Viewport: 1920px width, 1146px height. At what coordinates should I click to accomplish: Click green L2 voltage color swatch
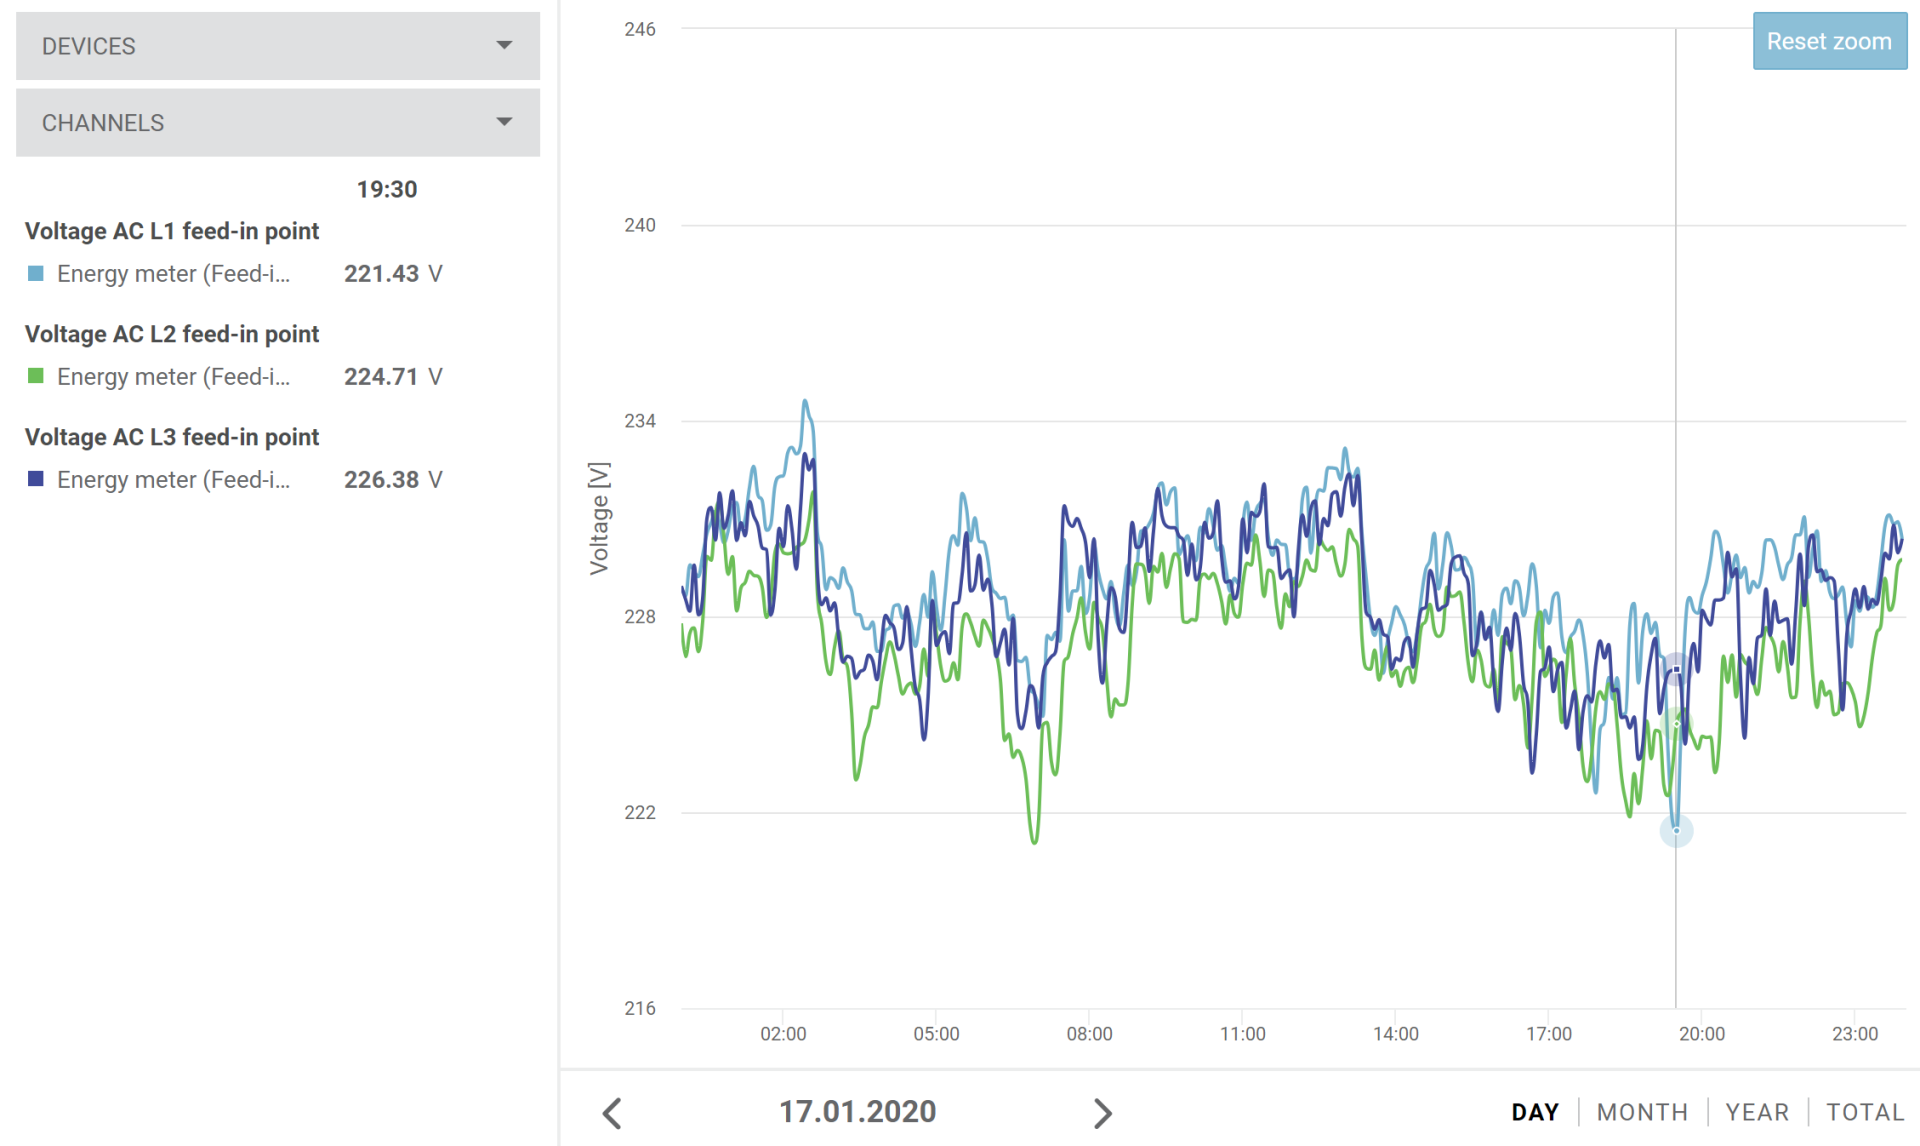[36, 377]
